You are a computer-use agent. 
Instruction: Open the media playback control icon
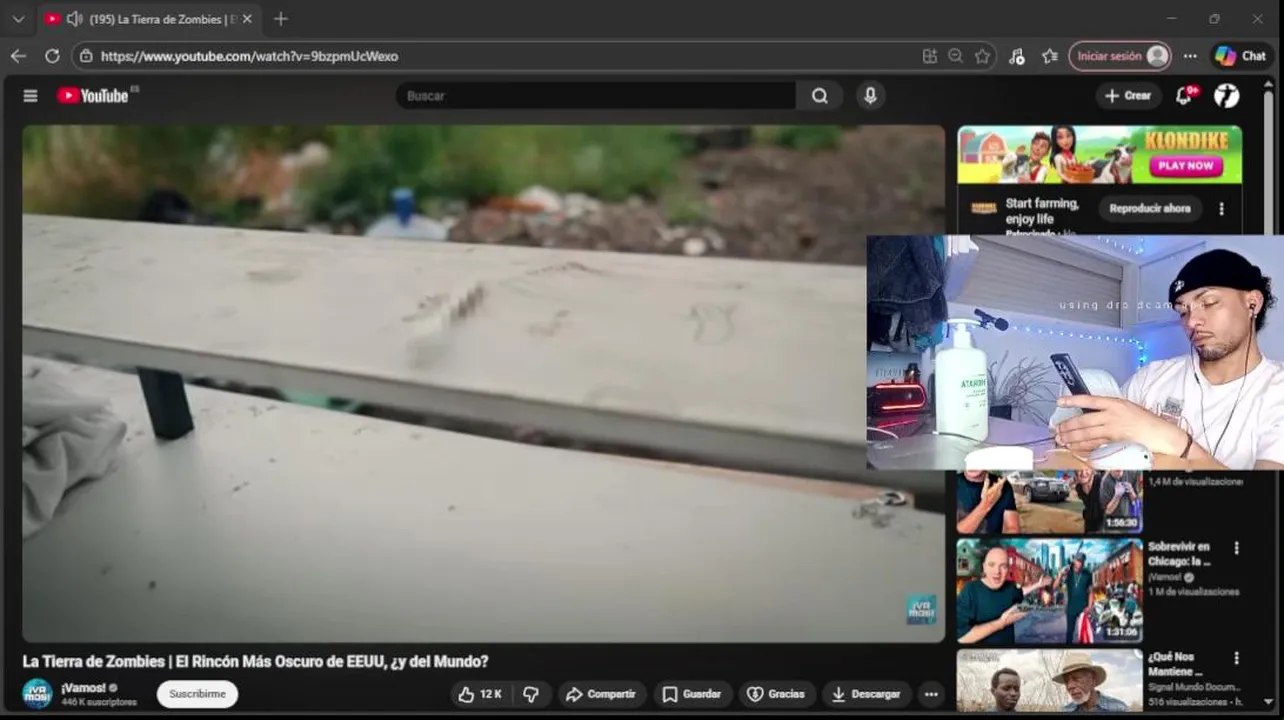(x=1017, y=56)
